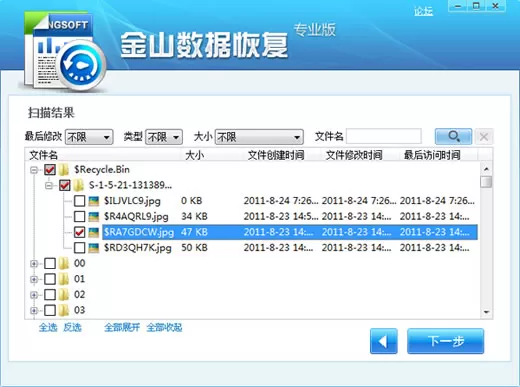Viewport: 520px width, 387px height.
Task: Collapse the $Recycle.Bin tree node
Action: [x=34, y=170]
